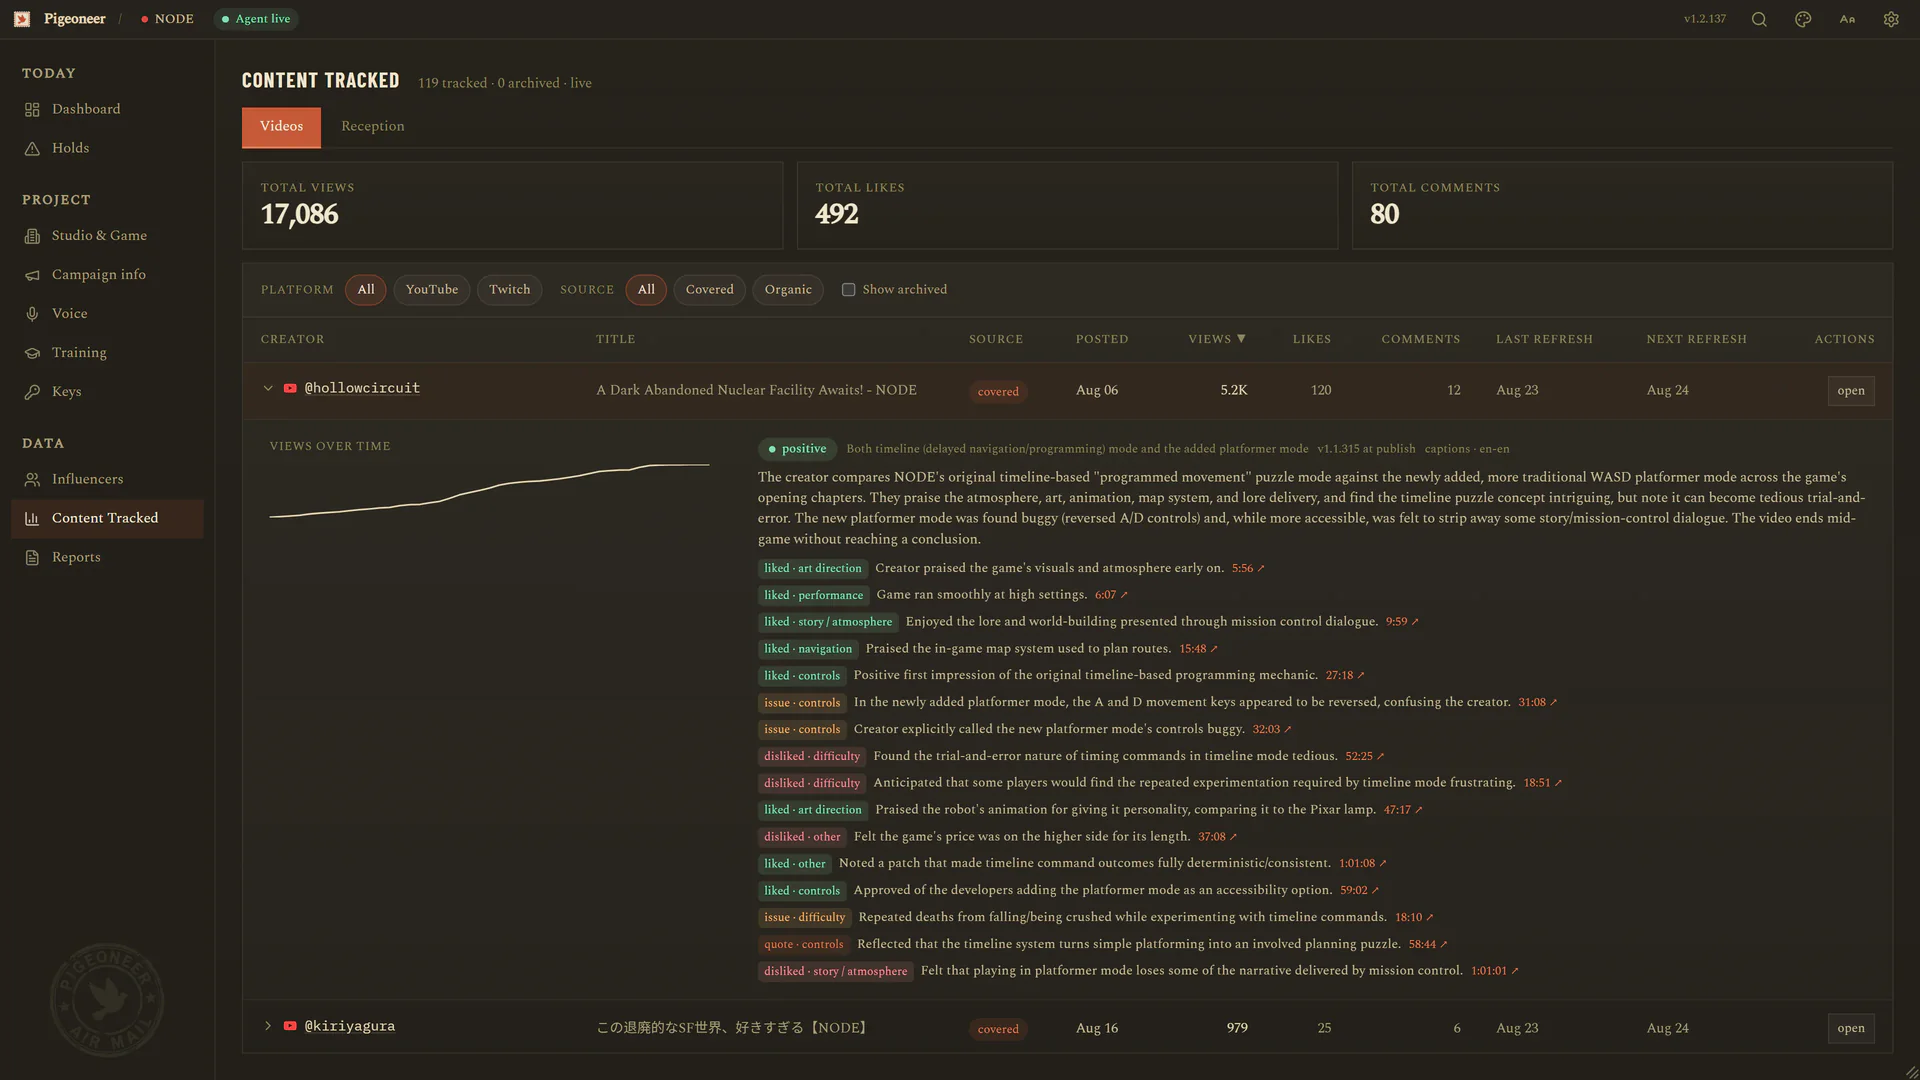Click YouTube icon beside @kiriyagura

coord(290,1026)
